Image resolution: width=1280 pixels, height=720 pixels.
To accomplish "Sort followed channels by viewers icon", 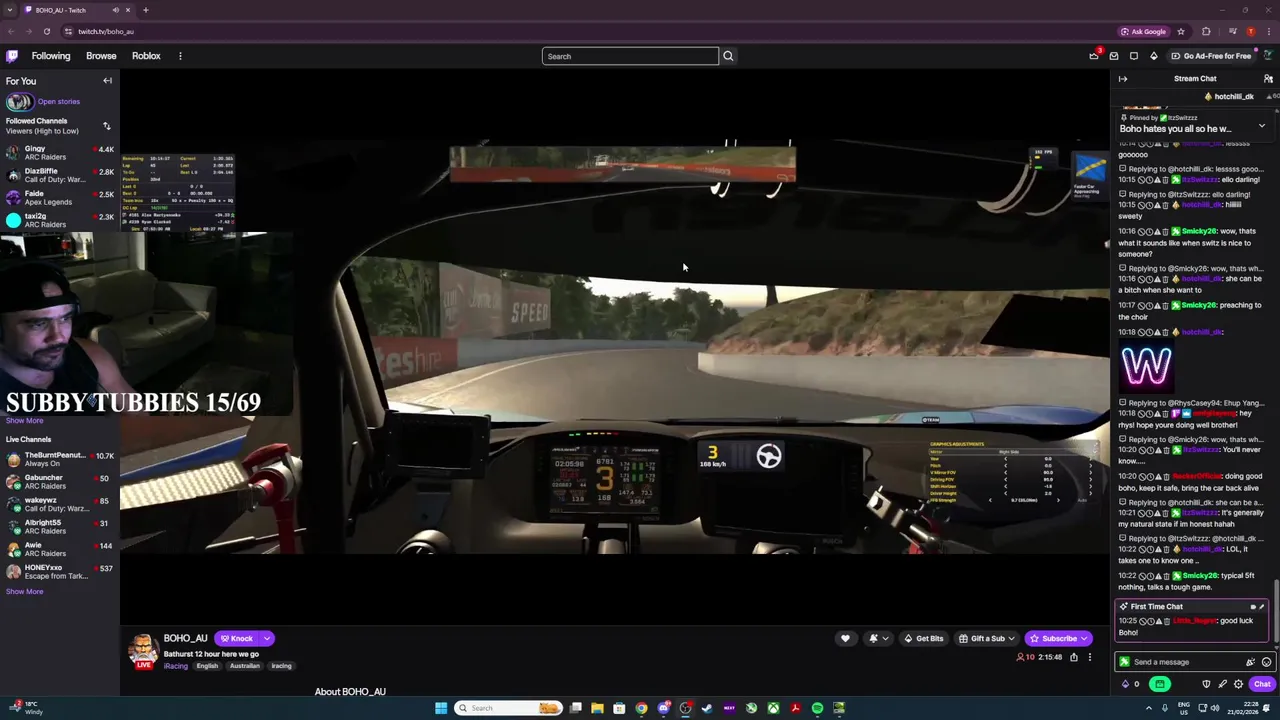I will coord(107,126).
